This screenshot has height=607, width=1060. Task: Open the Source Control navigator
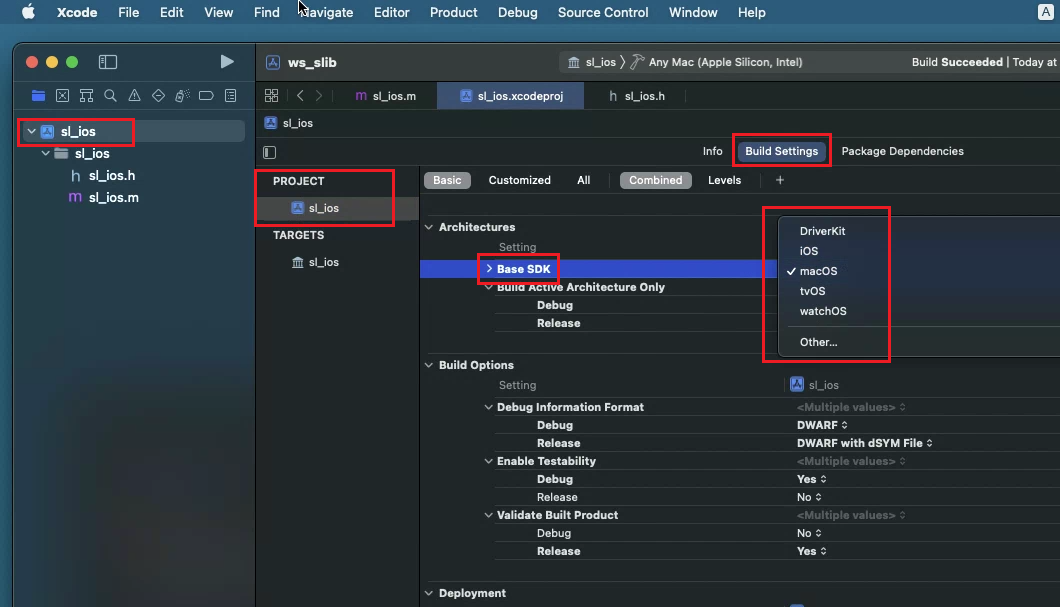point(62,95)
